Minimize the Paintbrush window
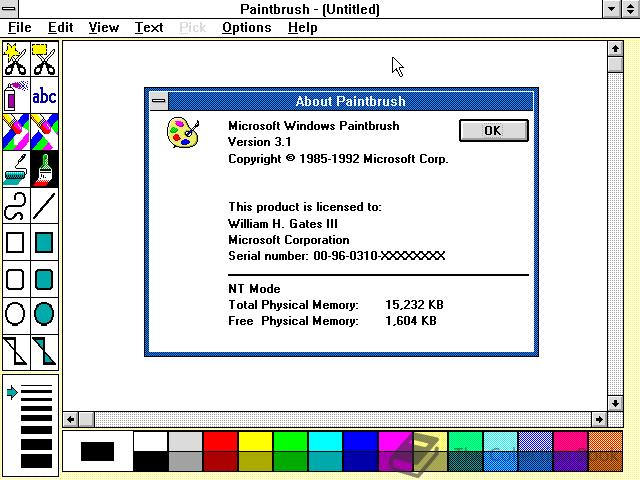The width and height of the screenshot is (640, 480). click(611, 9)
